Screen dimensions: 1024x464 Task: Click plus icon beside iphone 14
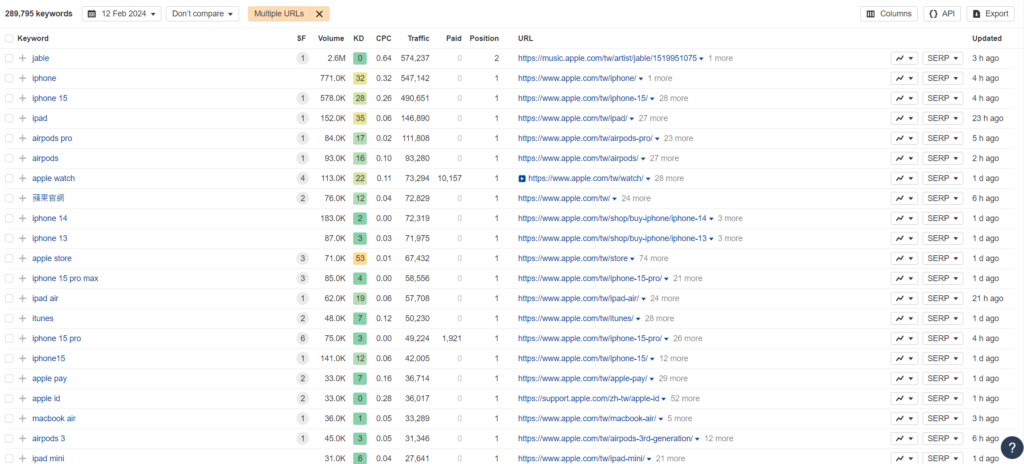pos(23,218)
